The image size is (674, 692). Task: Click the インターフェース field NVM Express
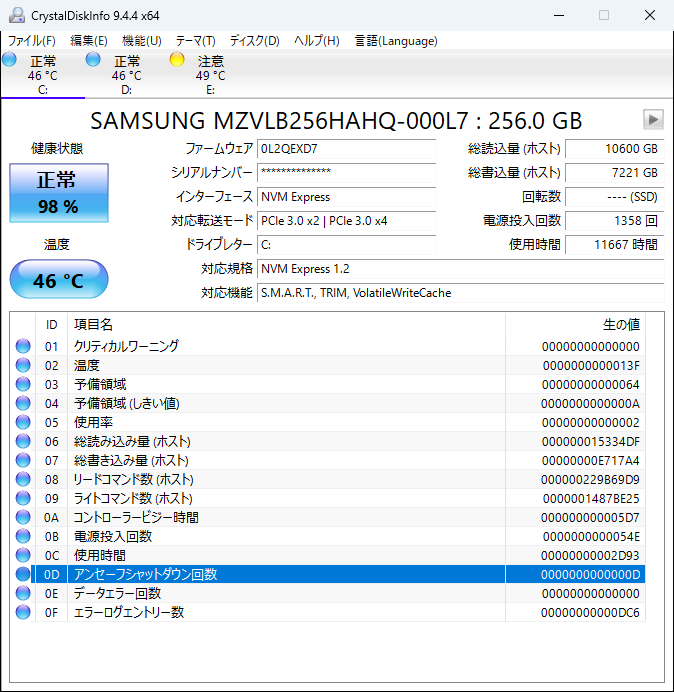tap(346, 197)
